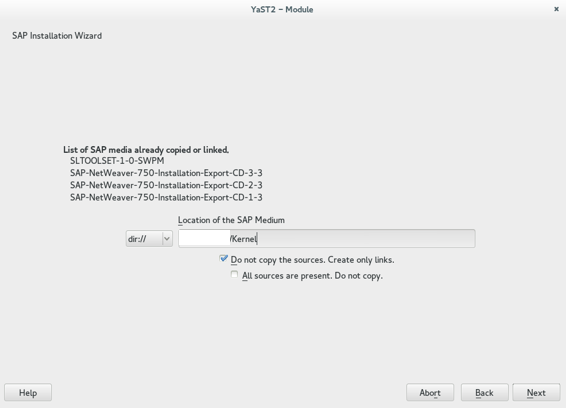Go Back to the previous wizard step
The height and width of the screenshot is (408, 566).
point(484,392)
